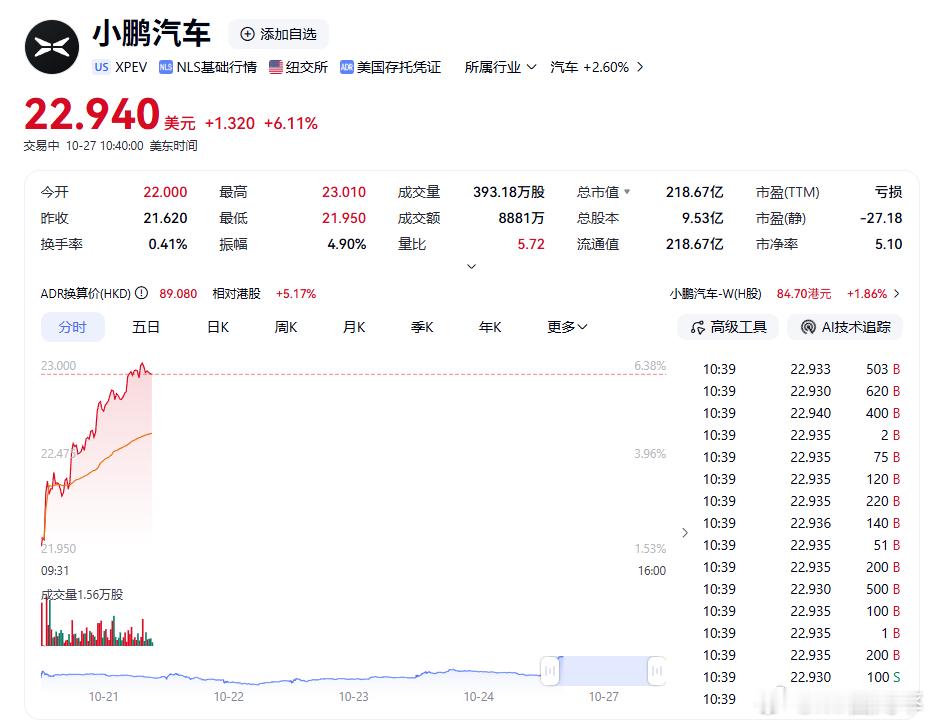
Task: Click the XPEV company logo icon
Action: point(50,46)
